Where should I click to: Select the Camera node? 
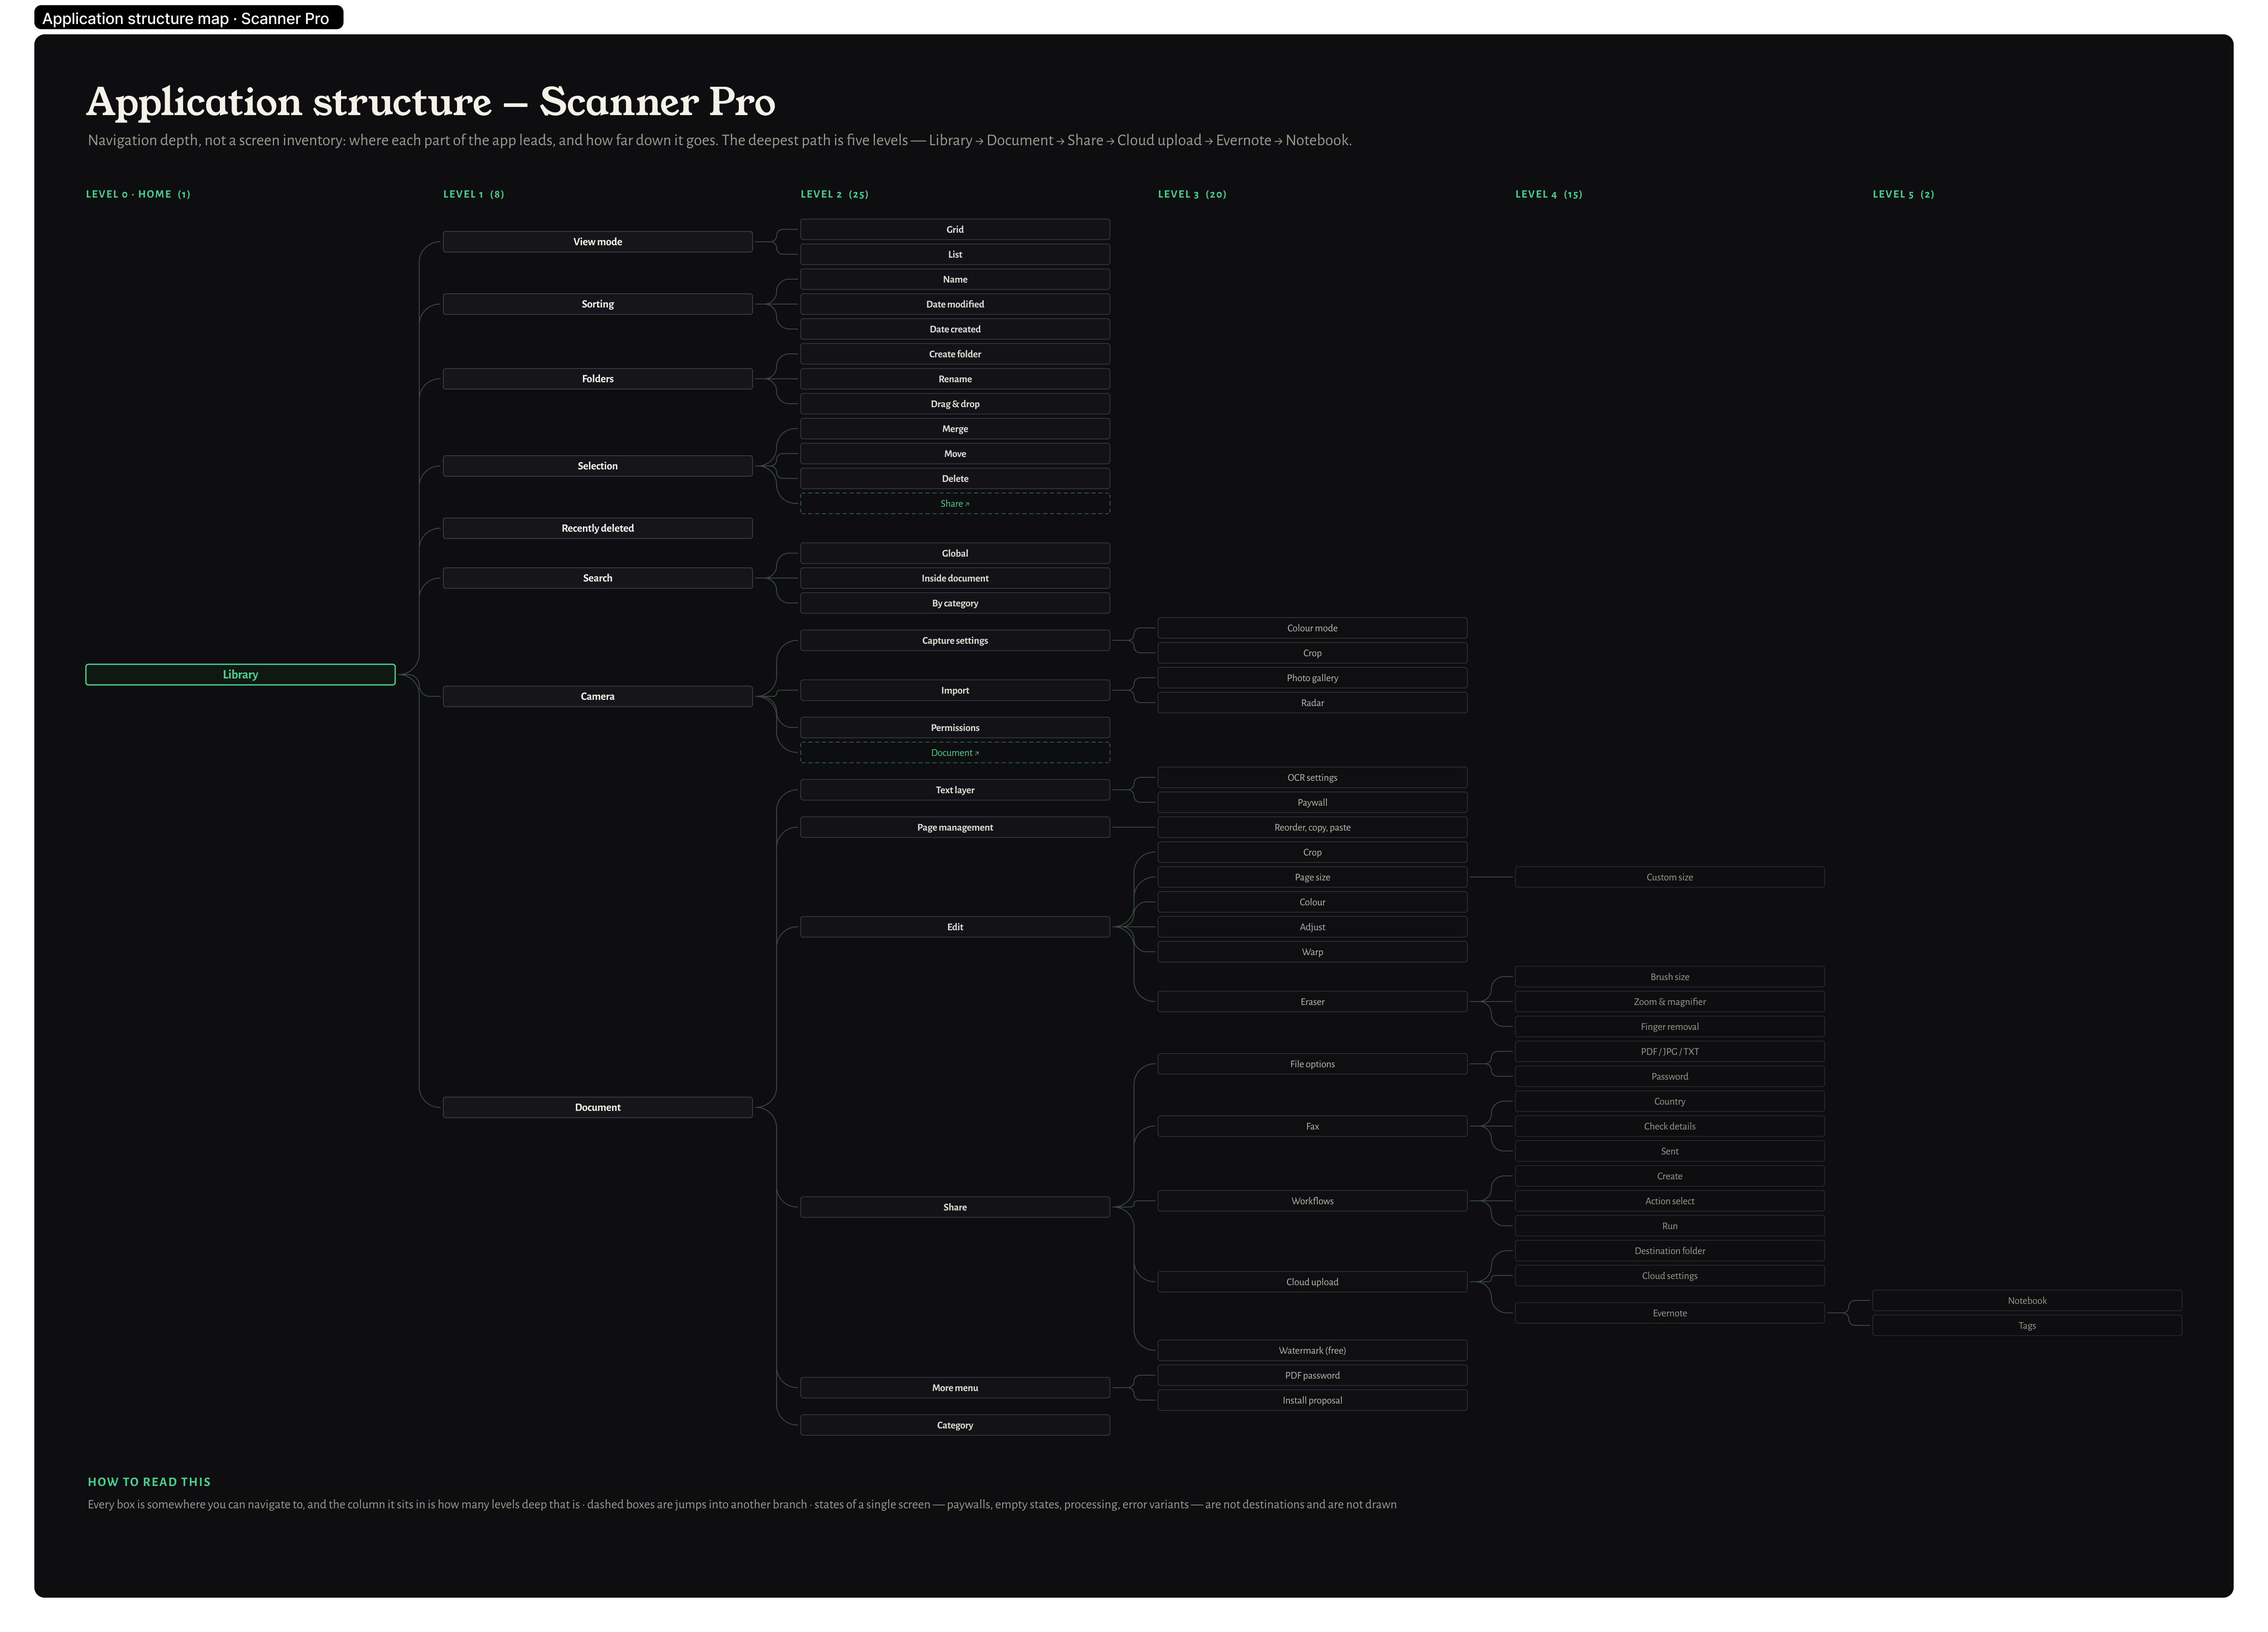coord(597,696)
